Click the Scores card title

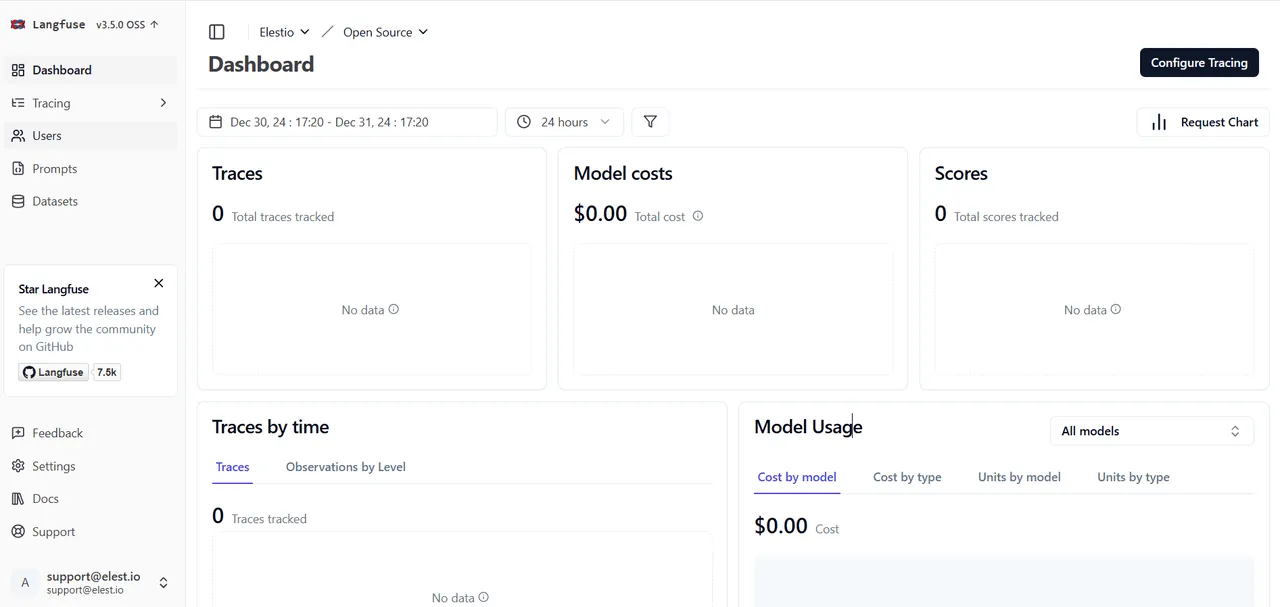tap(961, 173)
